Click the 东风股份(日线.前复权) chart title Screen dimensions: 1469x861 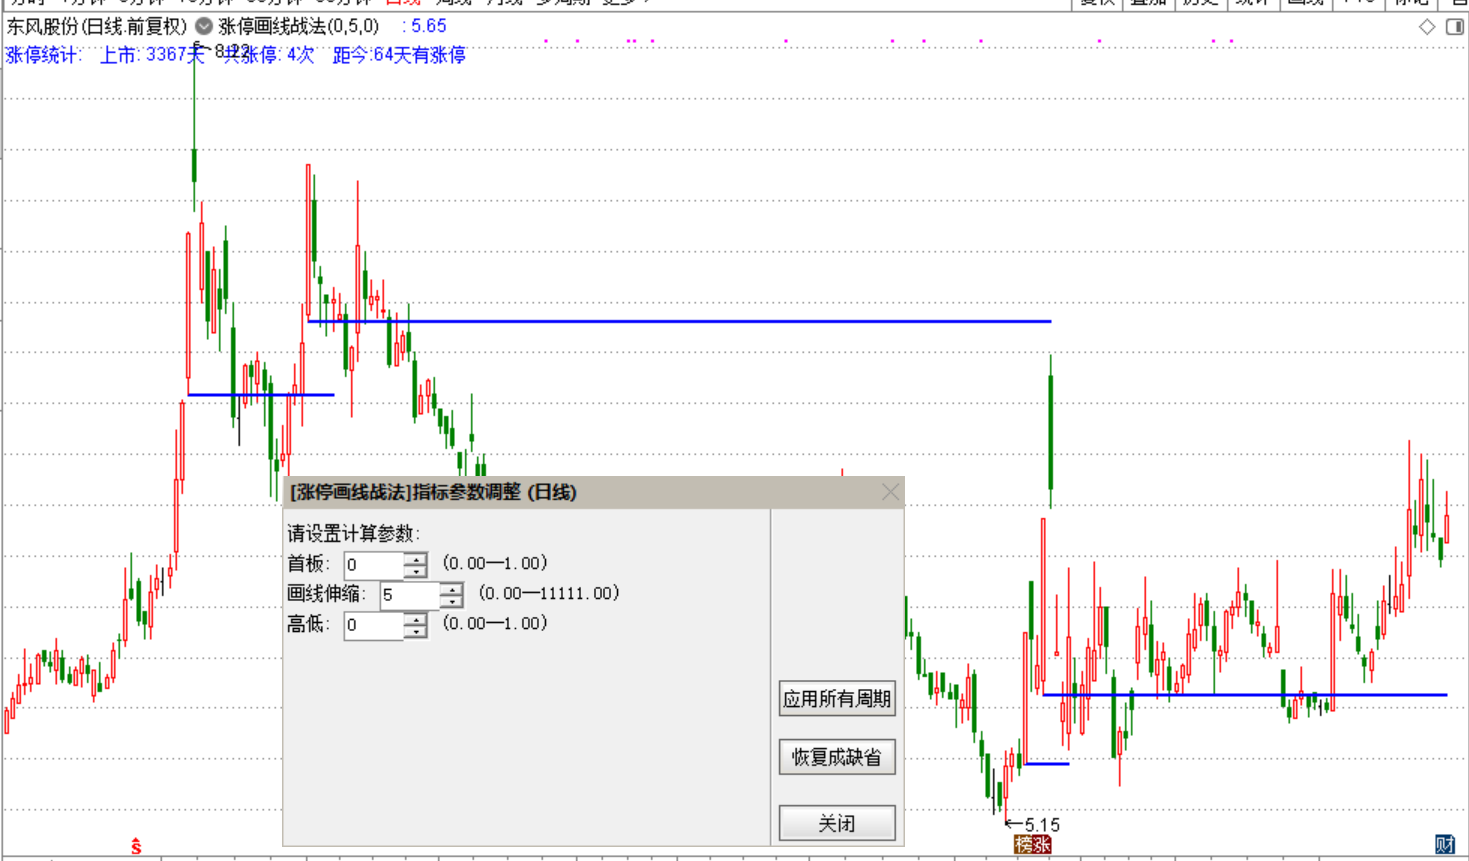pyautogui.click(x=97, y=27)
